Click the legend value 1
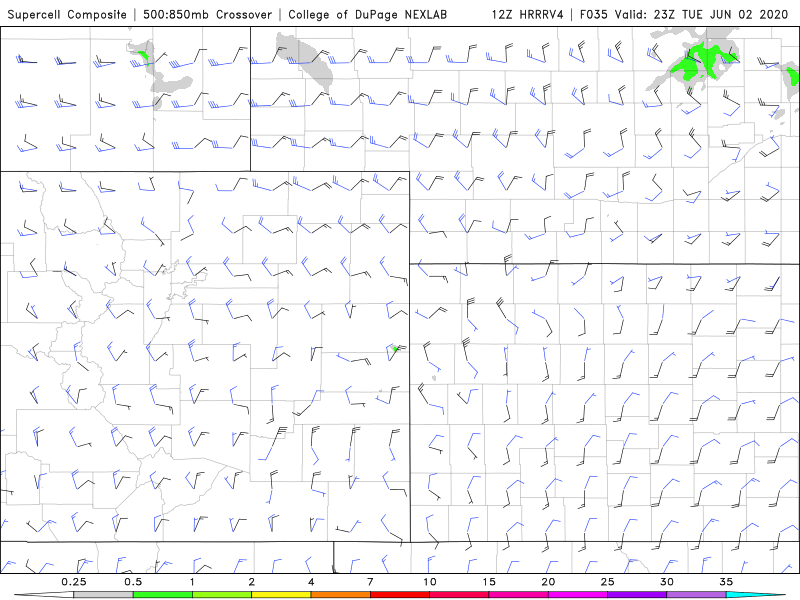The width and height of the screenshot is (800, 600). pos(192,582)
